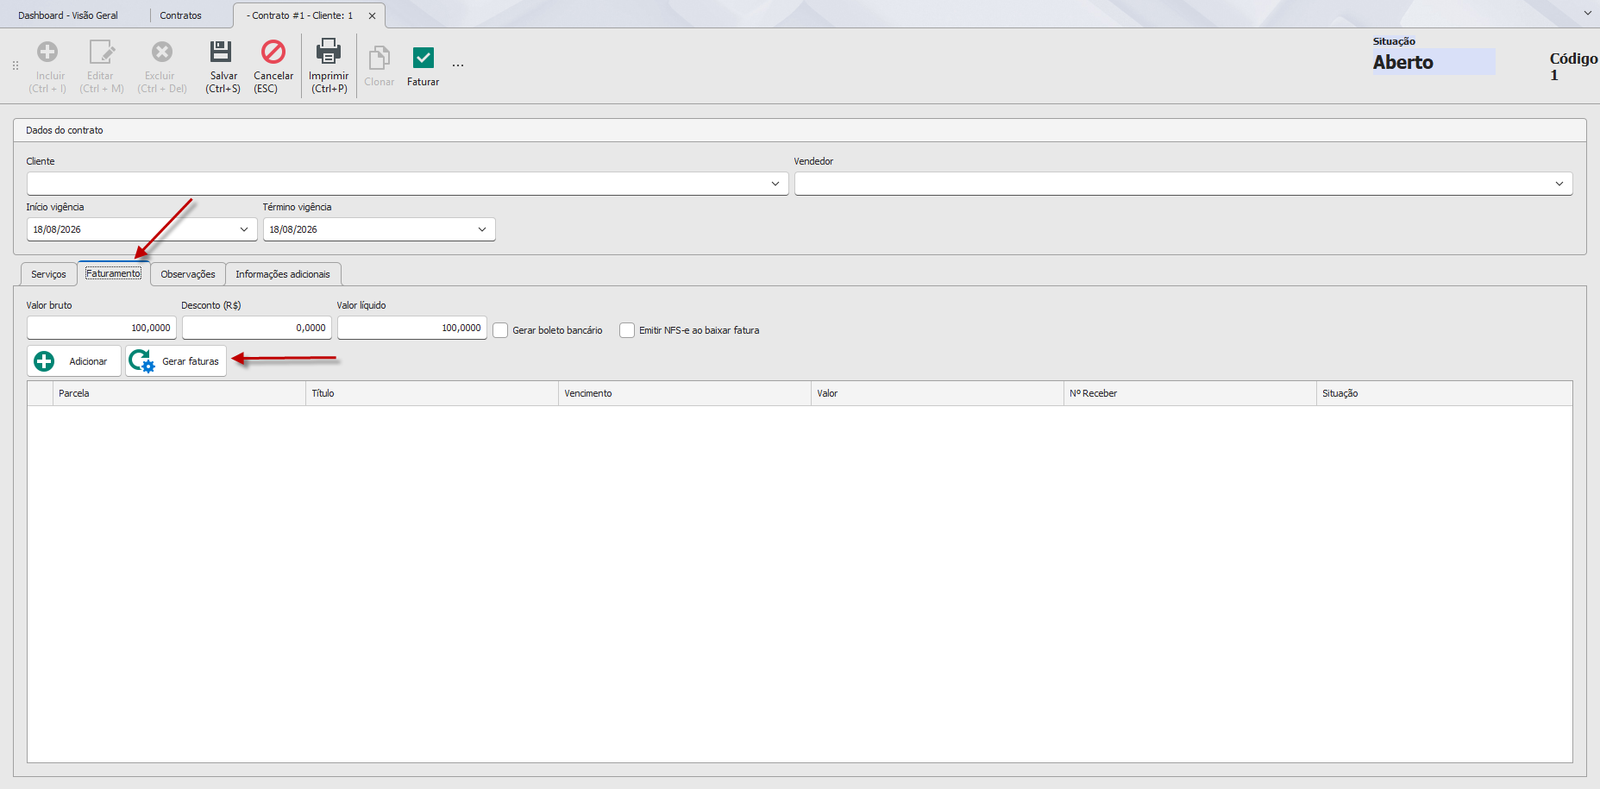Expand the tab list chevron at top right
This screenshot has height=789, width=1600.
[1587, 13]
